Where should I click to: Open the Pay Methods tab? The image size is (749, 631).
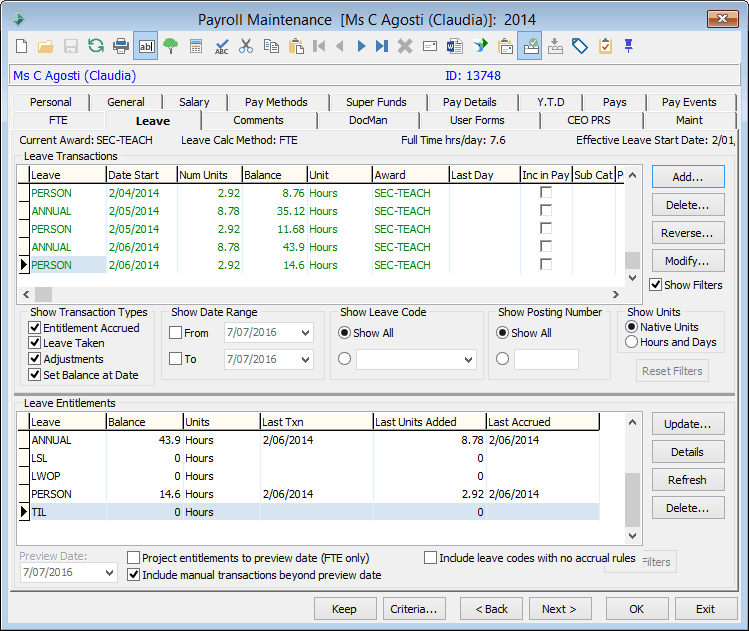point(276,102)
